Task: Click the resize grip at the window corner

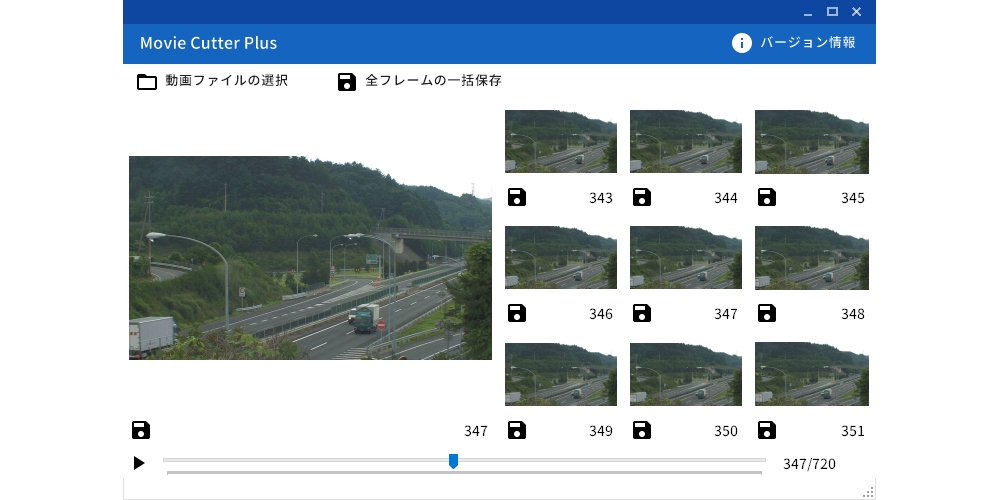Action: pyautogui.click(x=869, y=492)
